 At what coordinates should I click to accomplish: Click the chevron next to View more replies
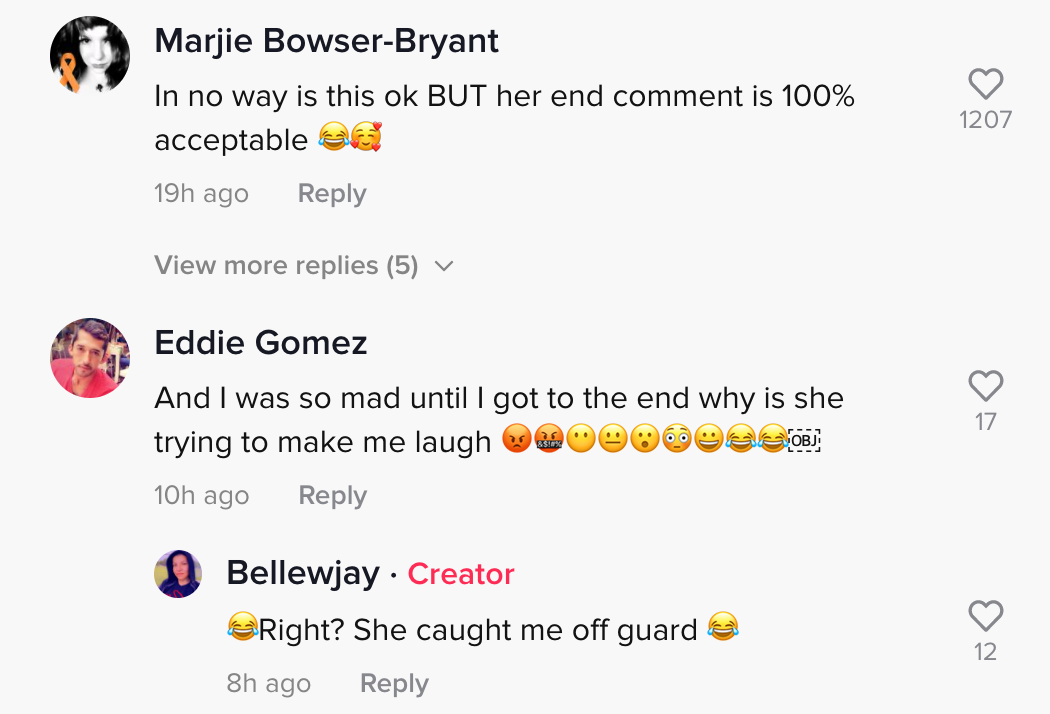coord(444,267)
